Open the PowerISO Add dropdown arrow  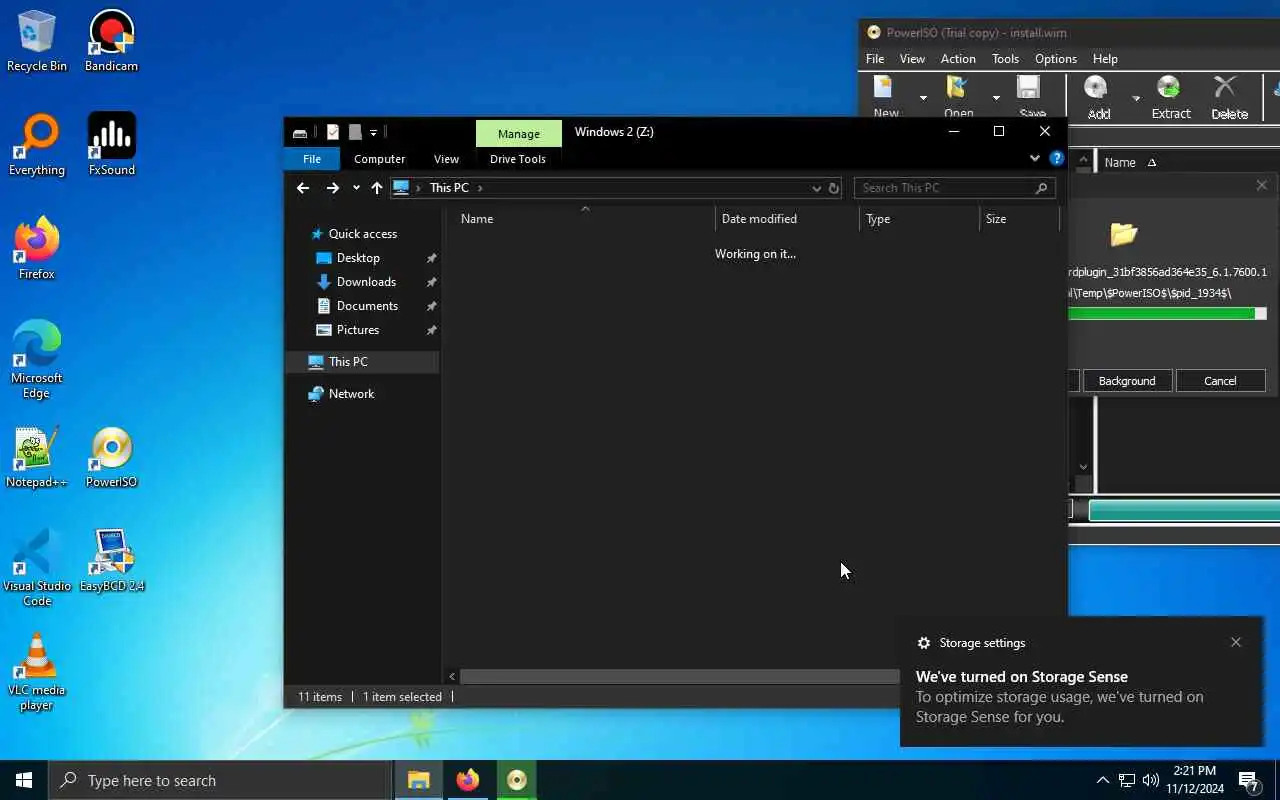(1136, 97)
